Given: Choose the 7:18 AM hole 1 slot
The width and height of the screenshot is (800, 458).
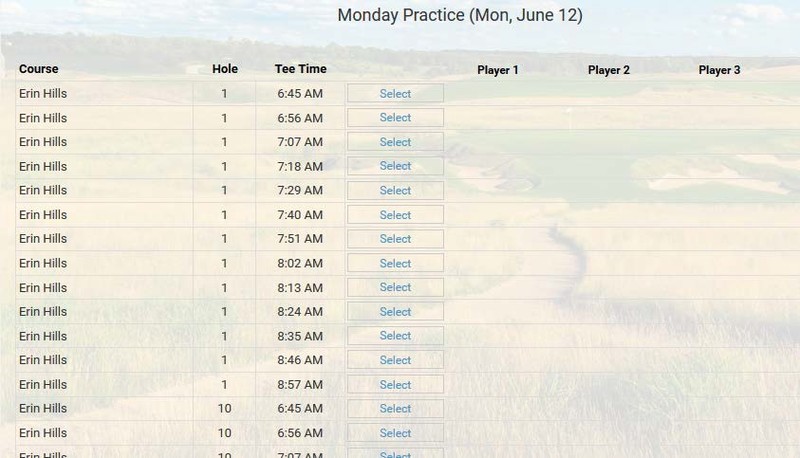Looking at the screenshot, I should click(x=395, y=166).
